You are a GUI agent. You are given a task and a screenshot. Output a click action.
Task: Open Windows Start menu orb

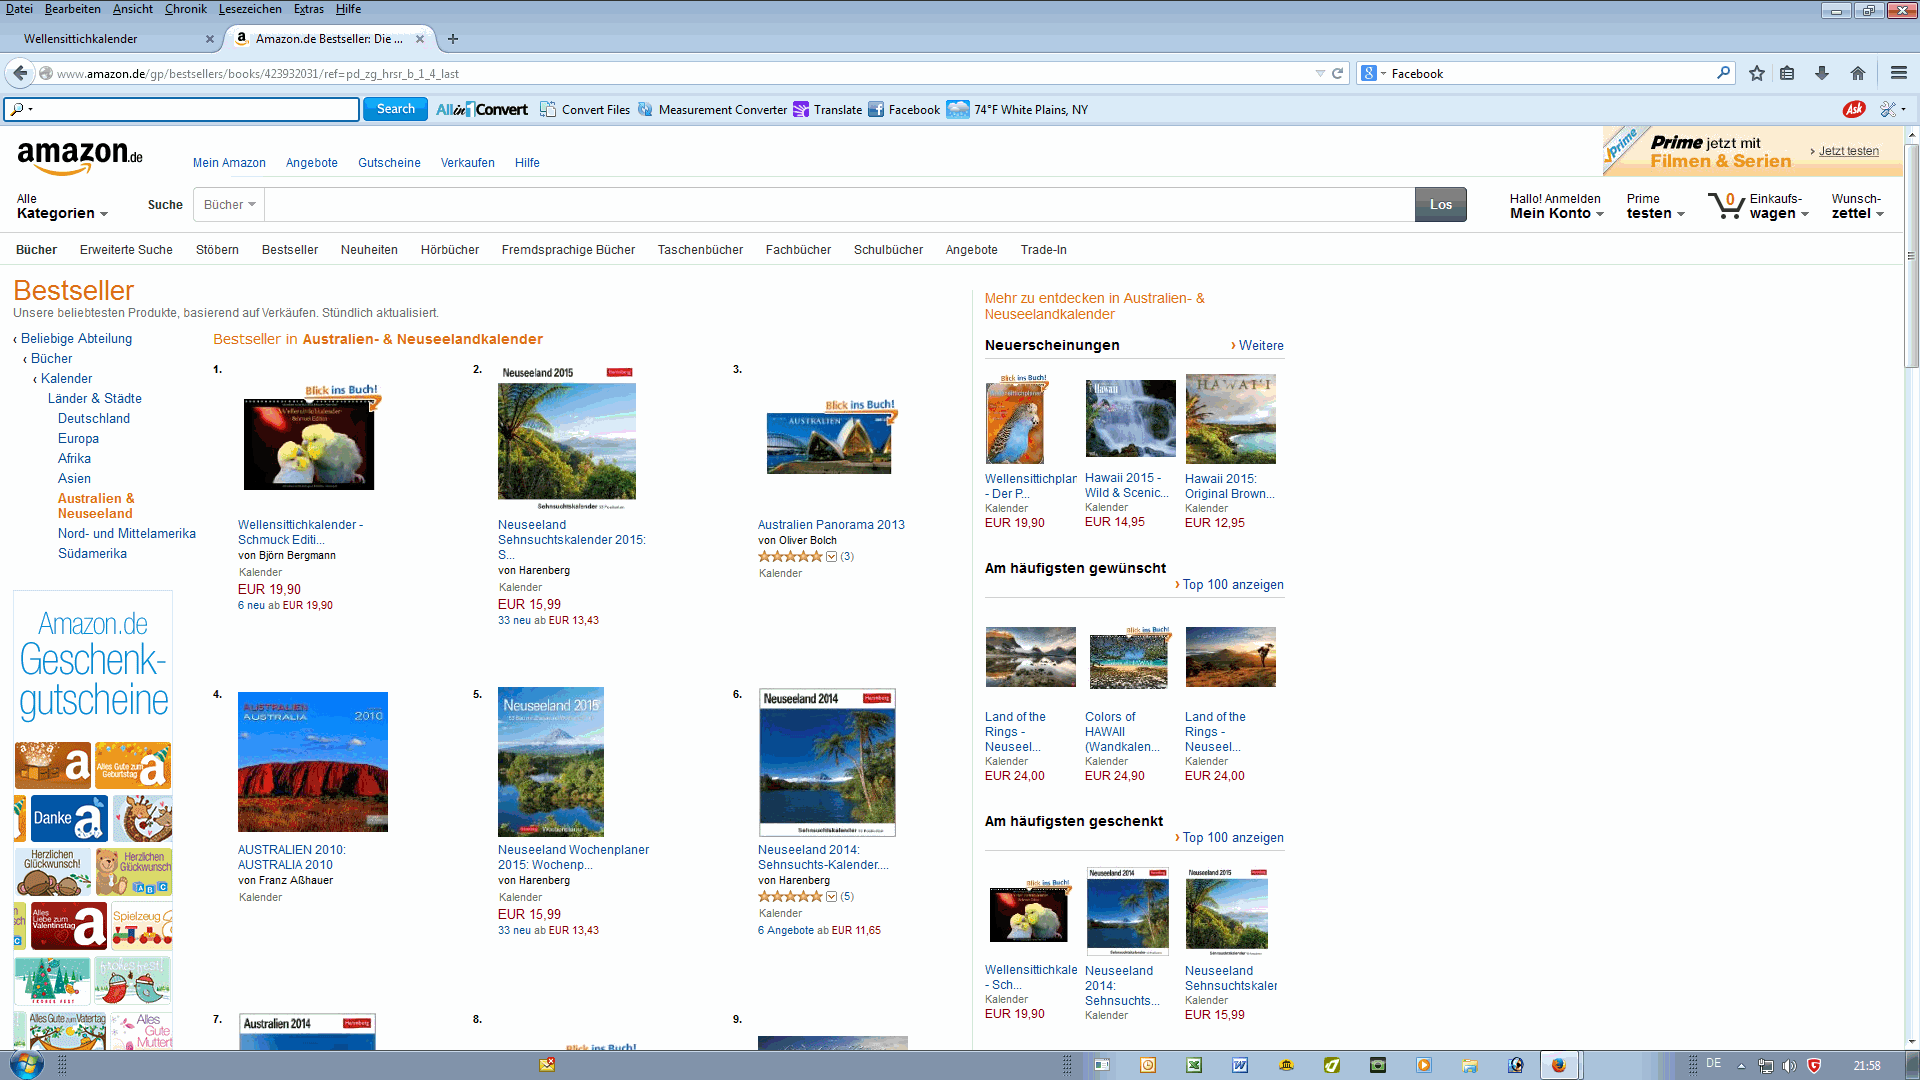pos(25,1065)
